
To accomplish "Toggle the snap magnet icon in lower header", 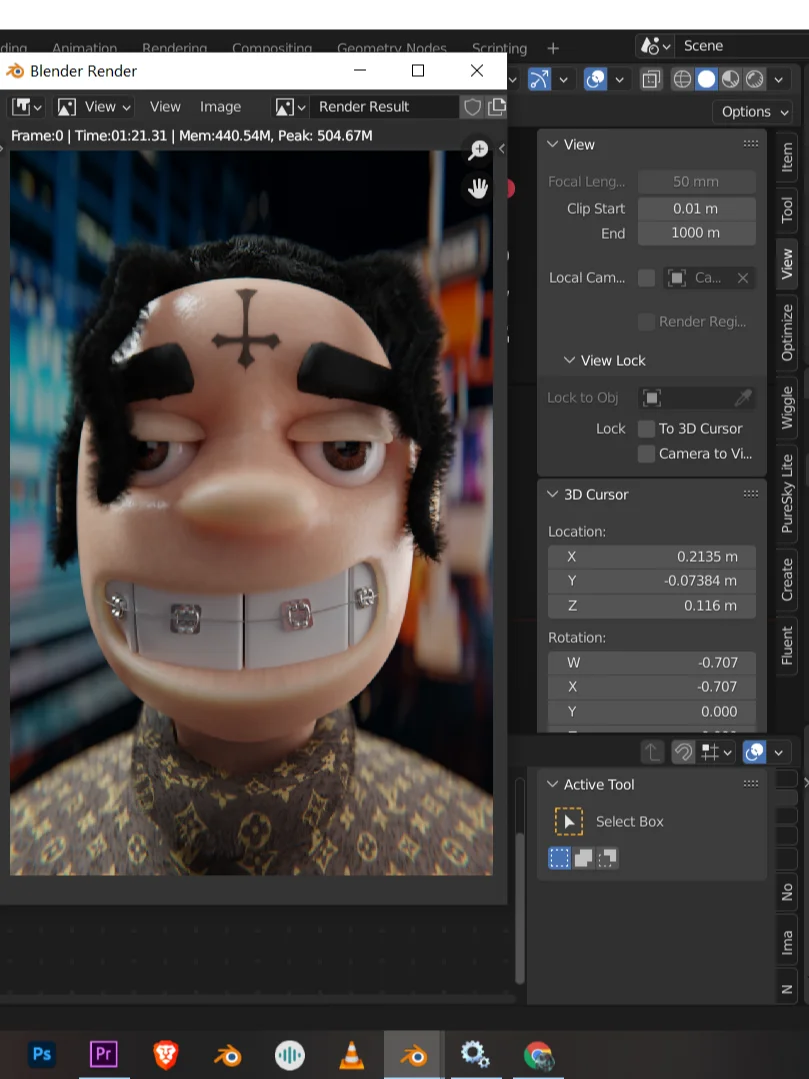I will click(x=683, y=752).
